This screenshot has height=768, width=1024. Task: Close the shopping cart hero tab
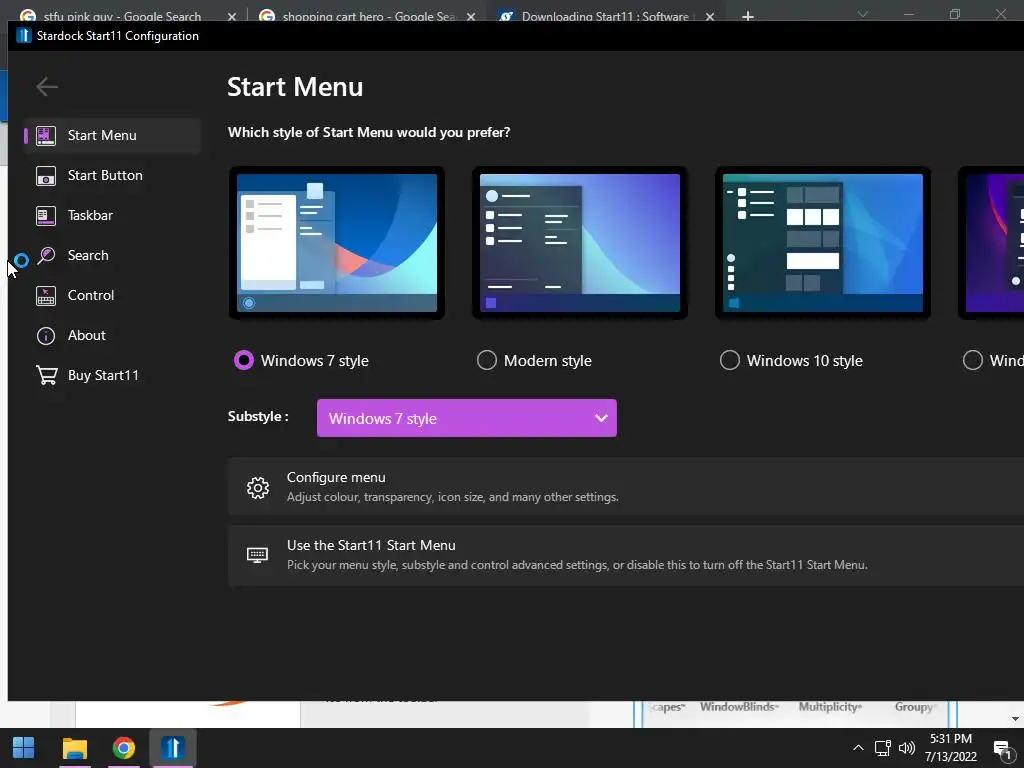[471, 16]
